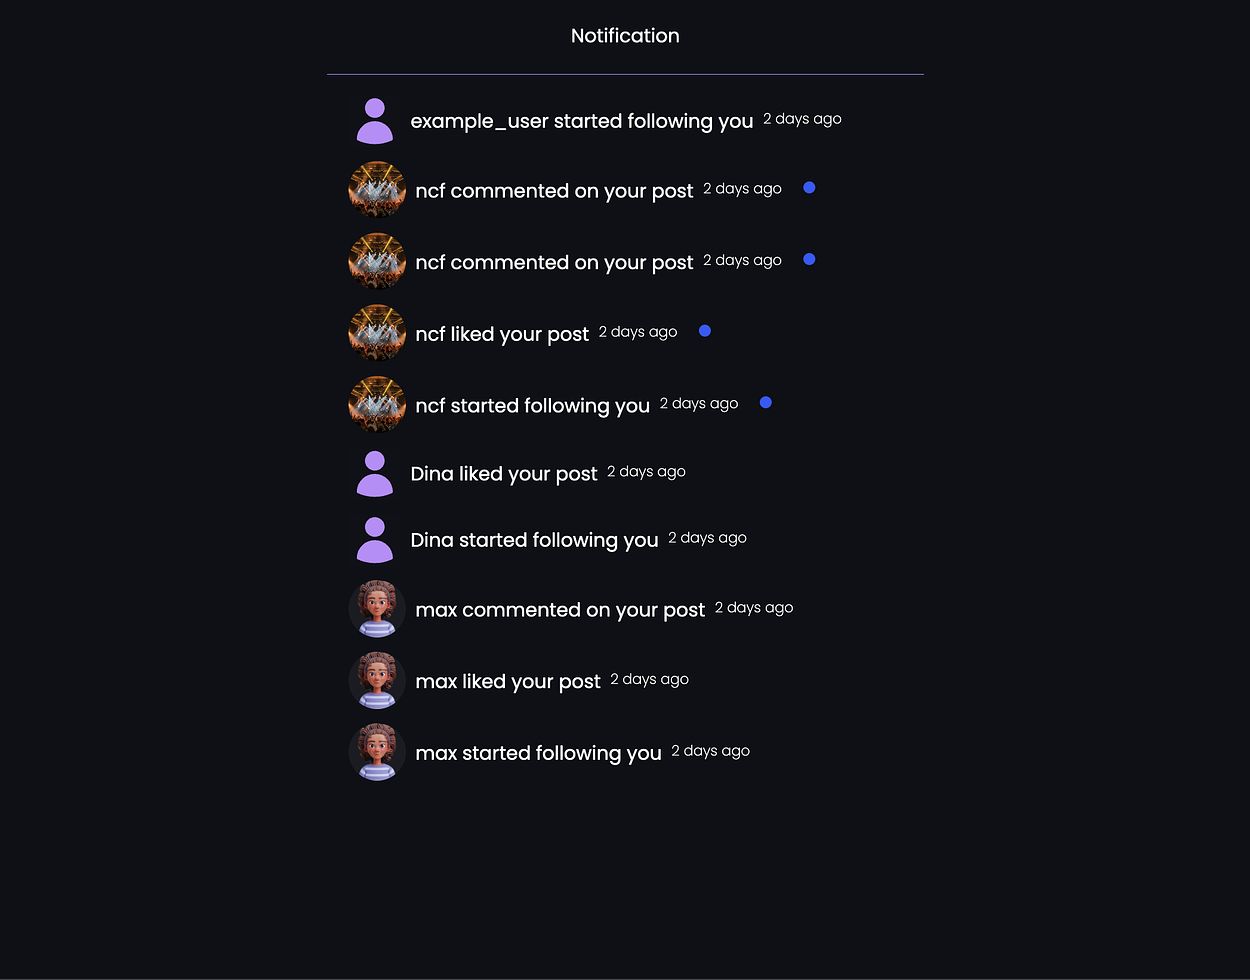Viewport: 1250px width, 980px height.
Task: Click max's avatar beside commented on your post
Action: (377, 609)
